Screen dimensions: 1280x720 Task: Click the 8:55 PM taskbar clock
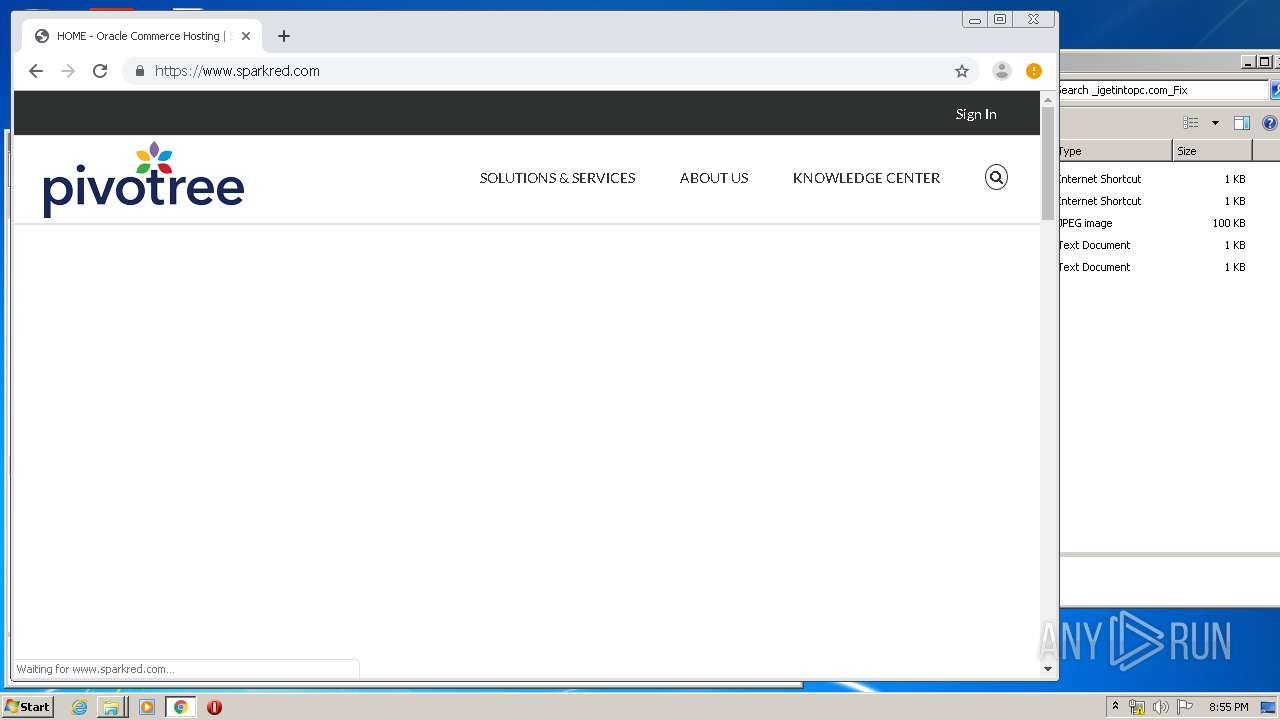point(1228,707)
